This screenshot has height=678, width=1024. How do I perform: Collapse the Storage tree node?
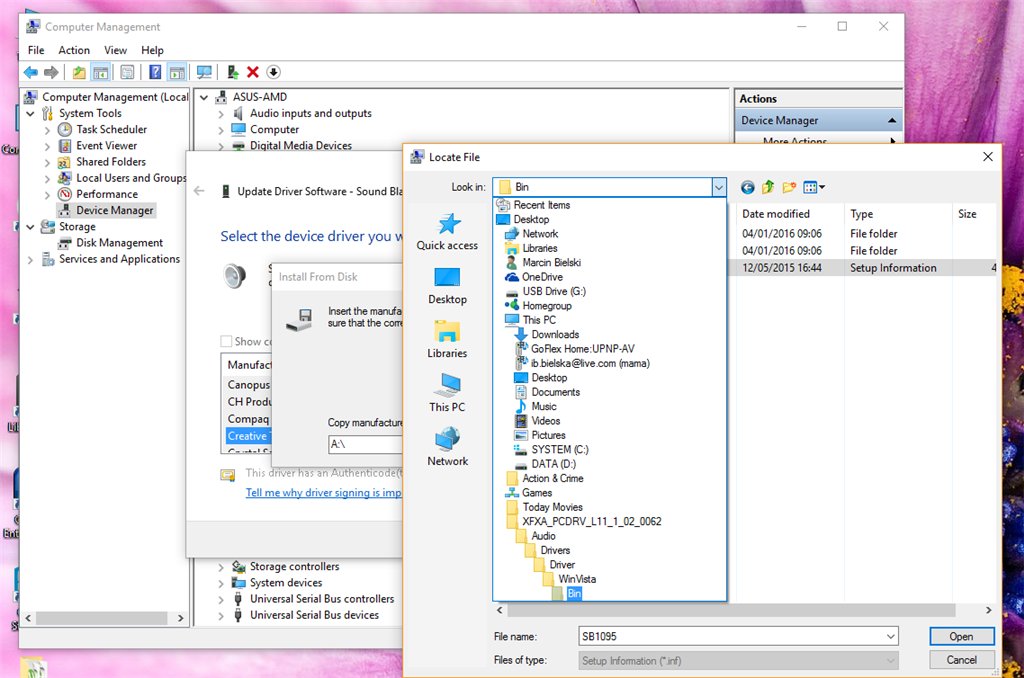pyautogui.click(x=31, y=227)
